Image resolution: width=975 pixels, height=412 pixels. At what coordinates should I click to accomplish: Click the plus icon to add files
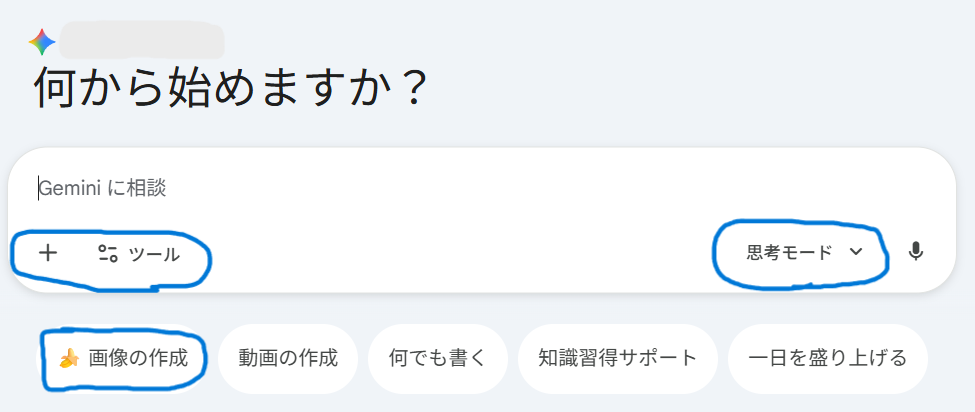(x=47, y=253)
